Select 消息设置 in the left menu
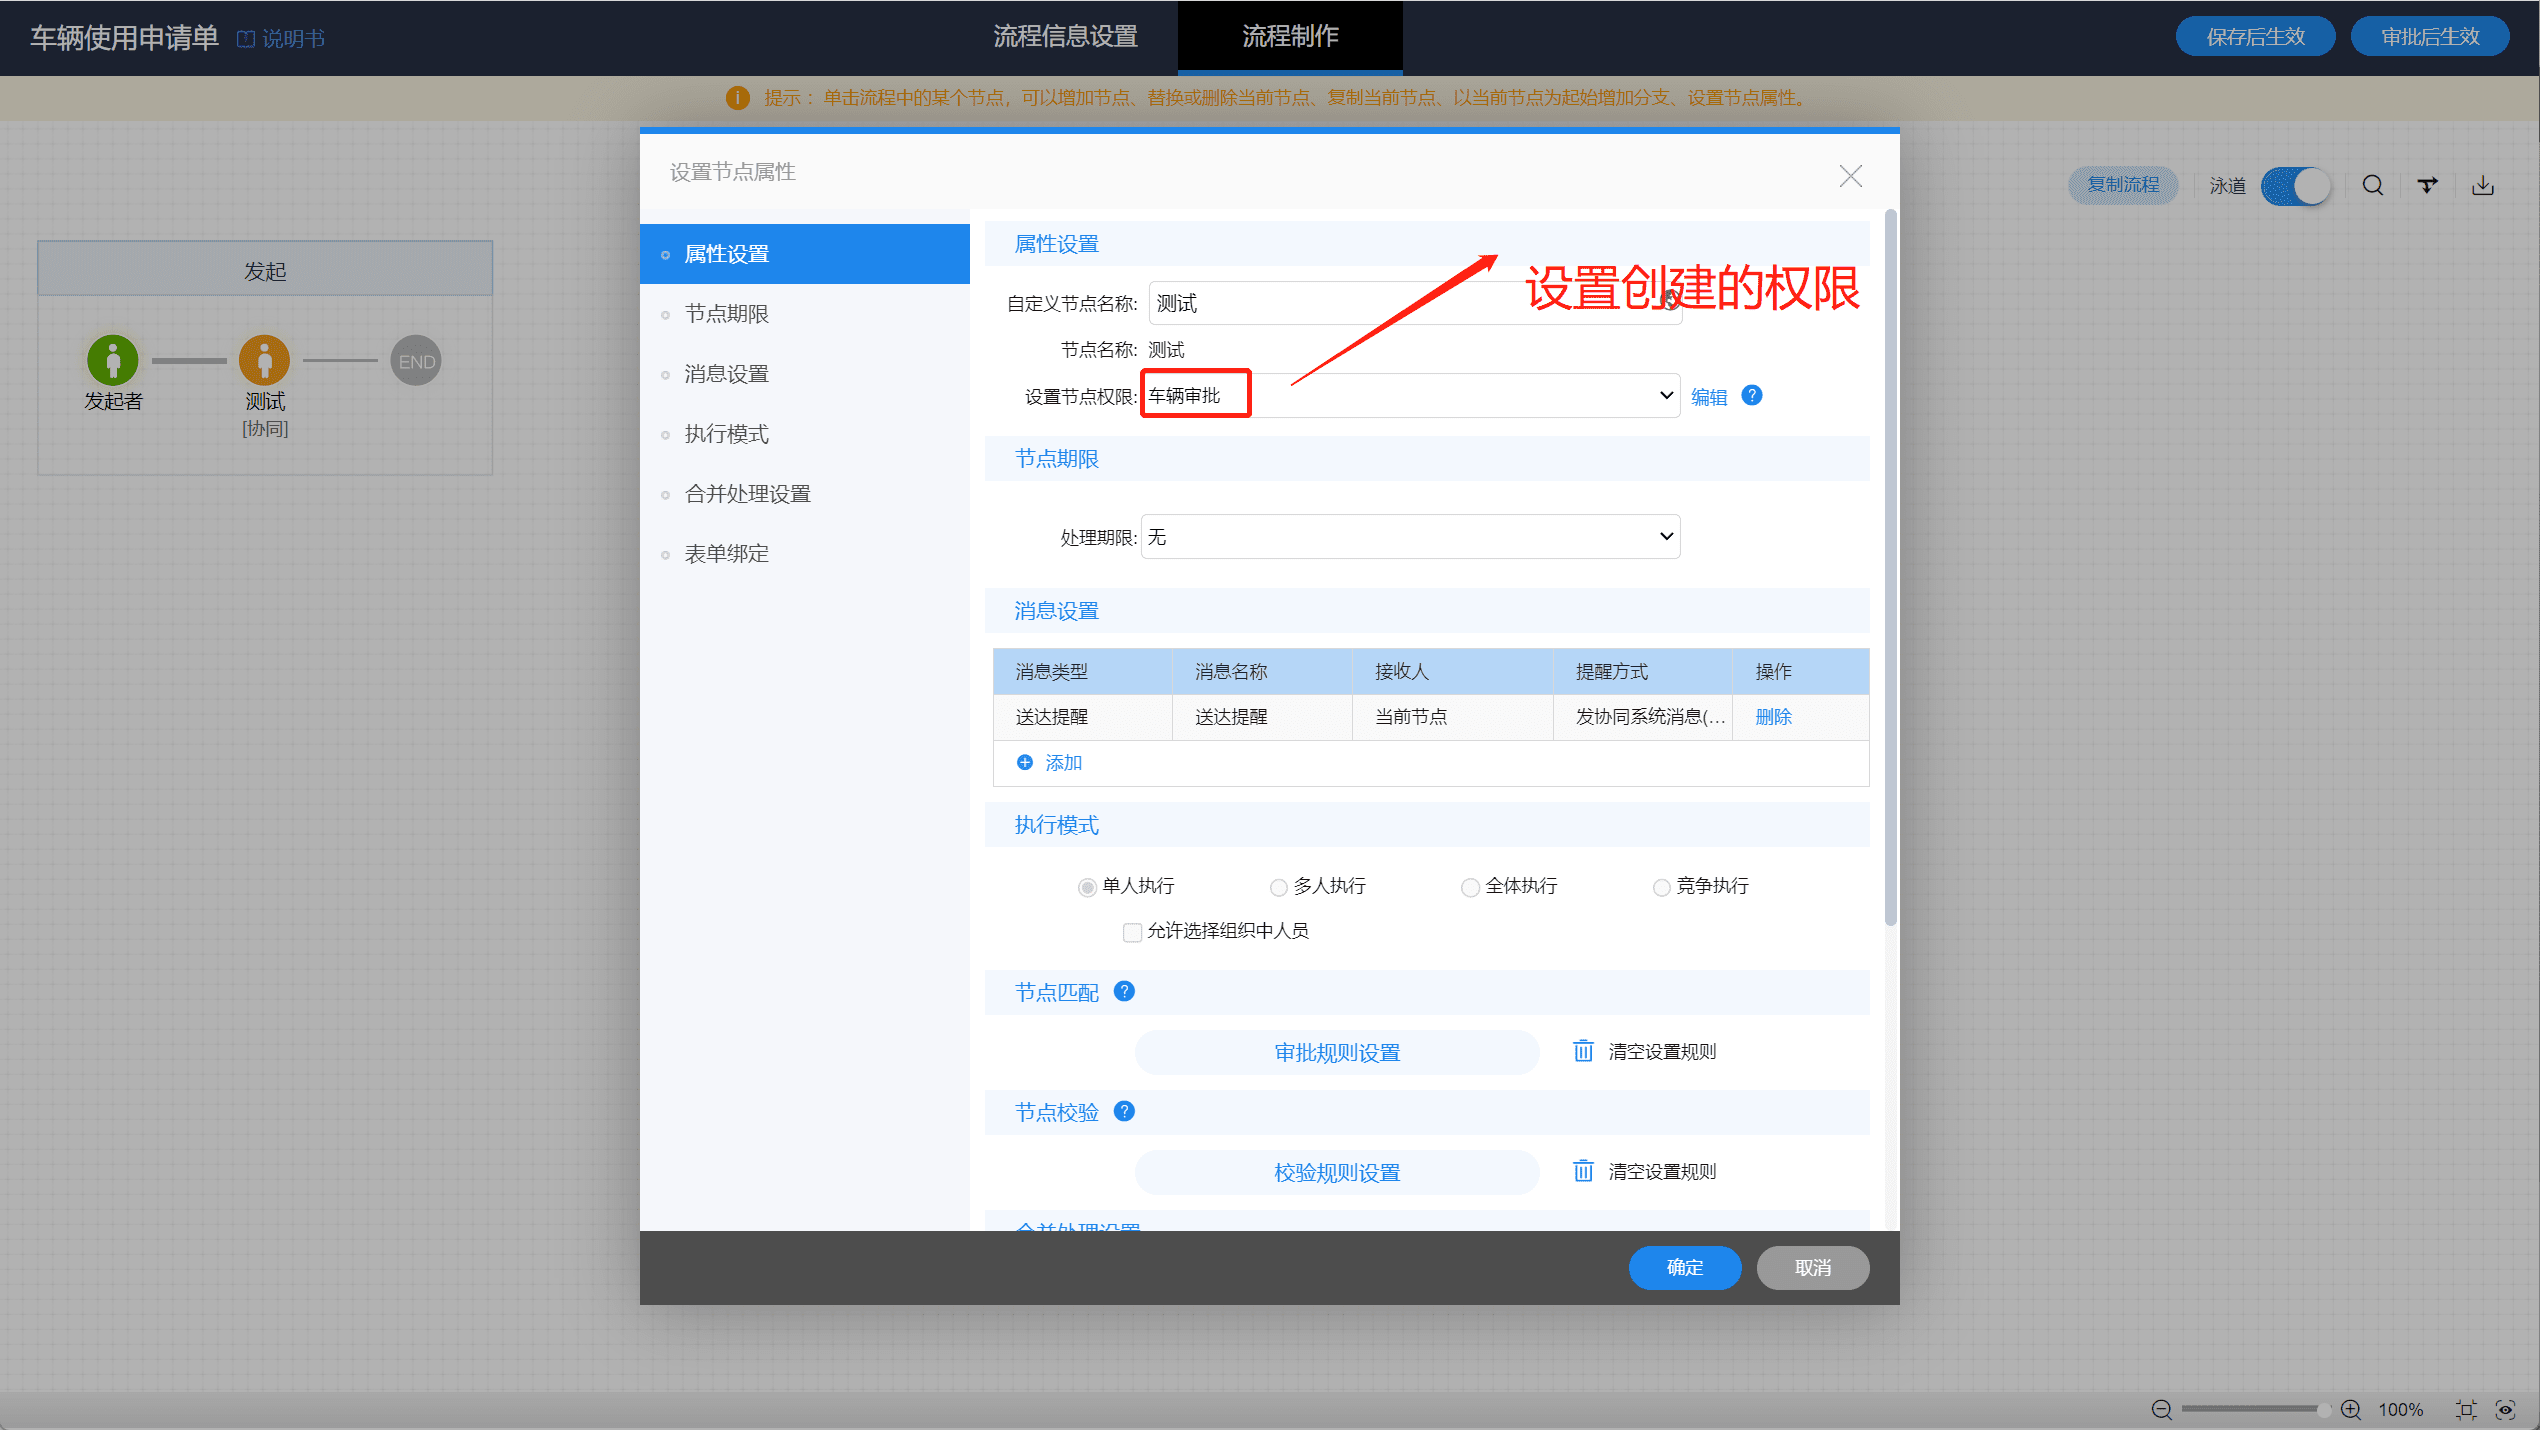 (x=805, y=374)
